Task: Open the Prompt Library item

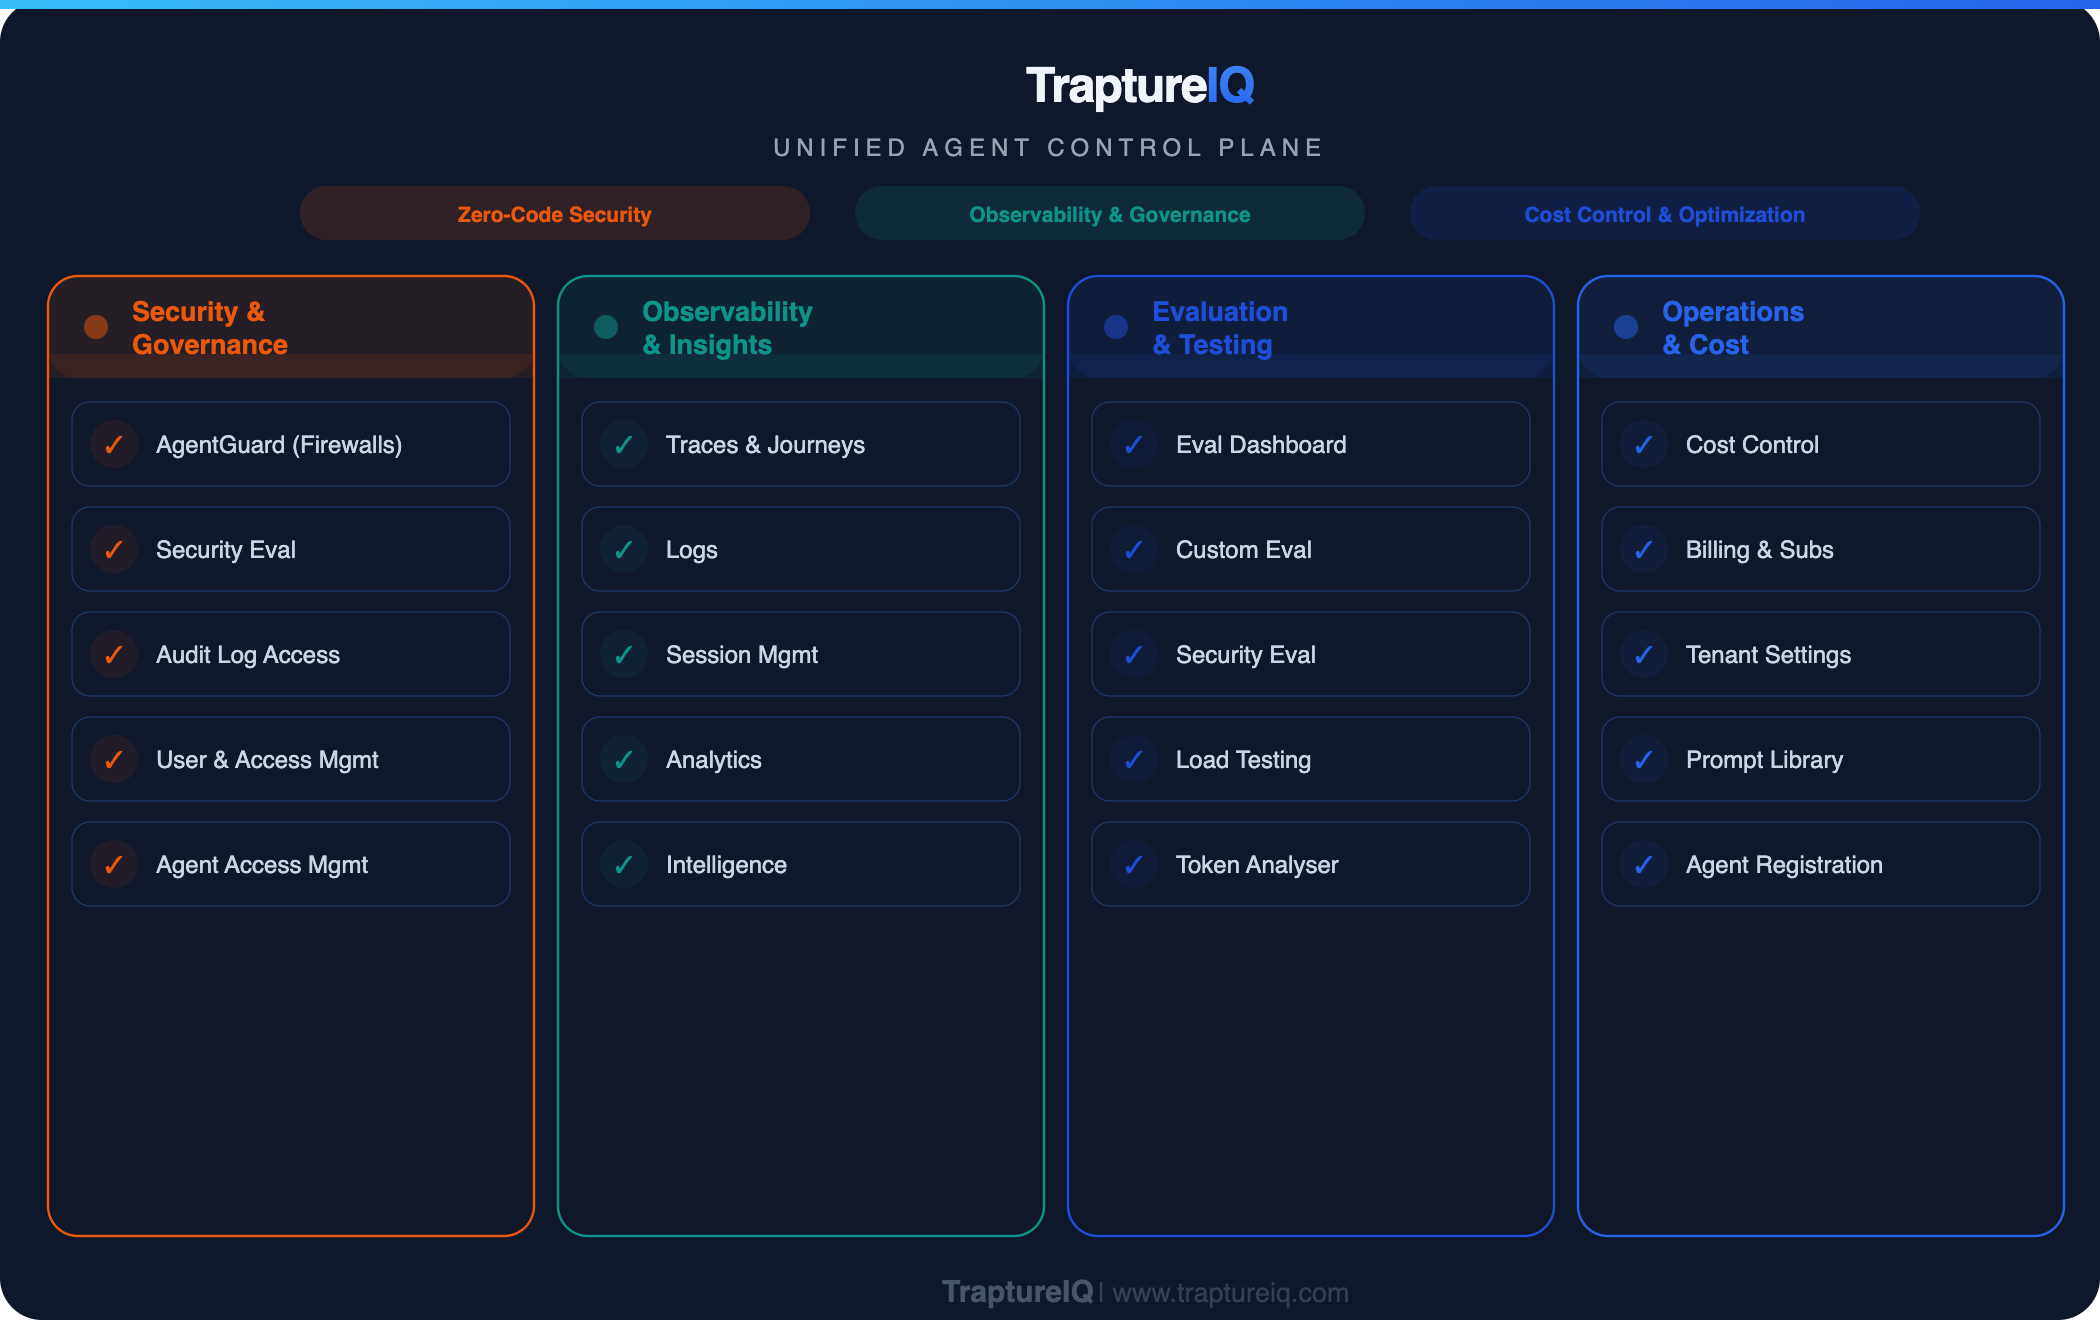Action: 1820,759
